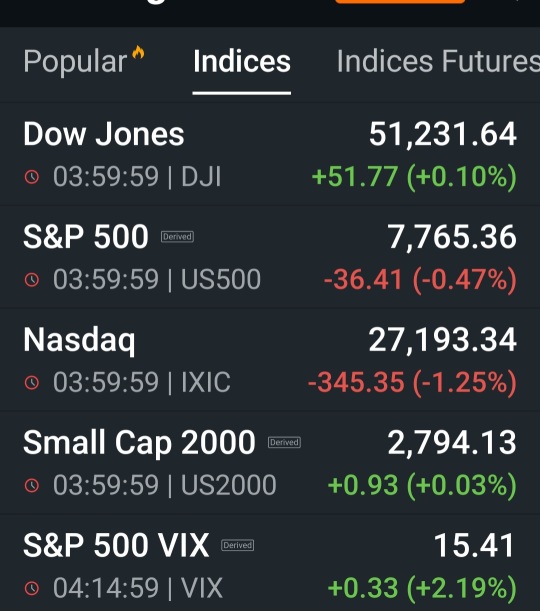Click the Derived badge beside S&P 500 VIX
Image resolution: width=540 pixels, height=611 pixels.
pyautogui.click(x=237, y=545)
